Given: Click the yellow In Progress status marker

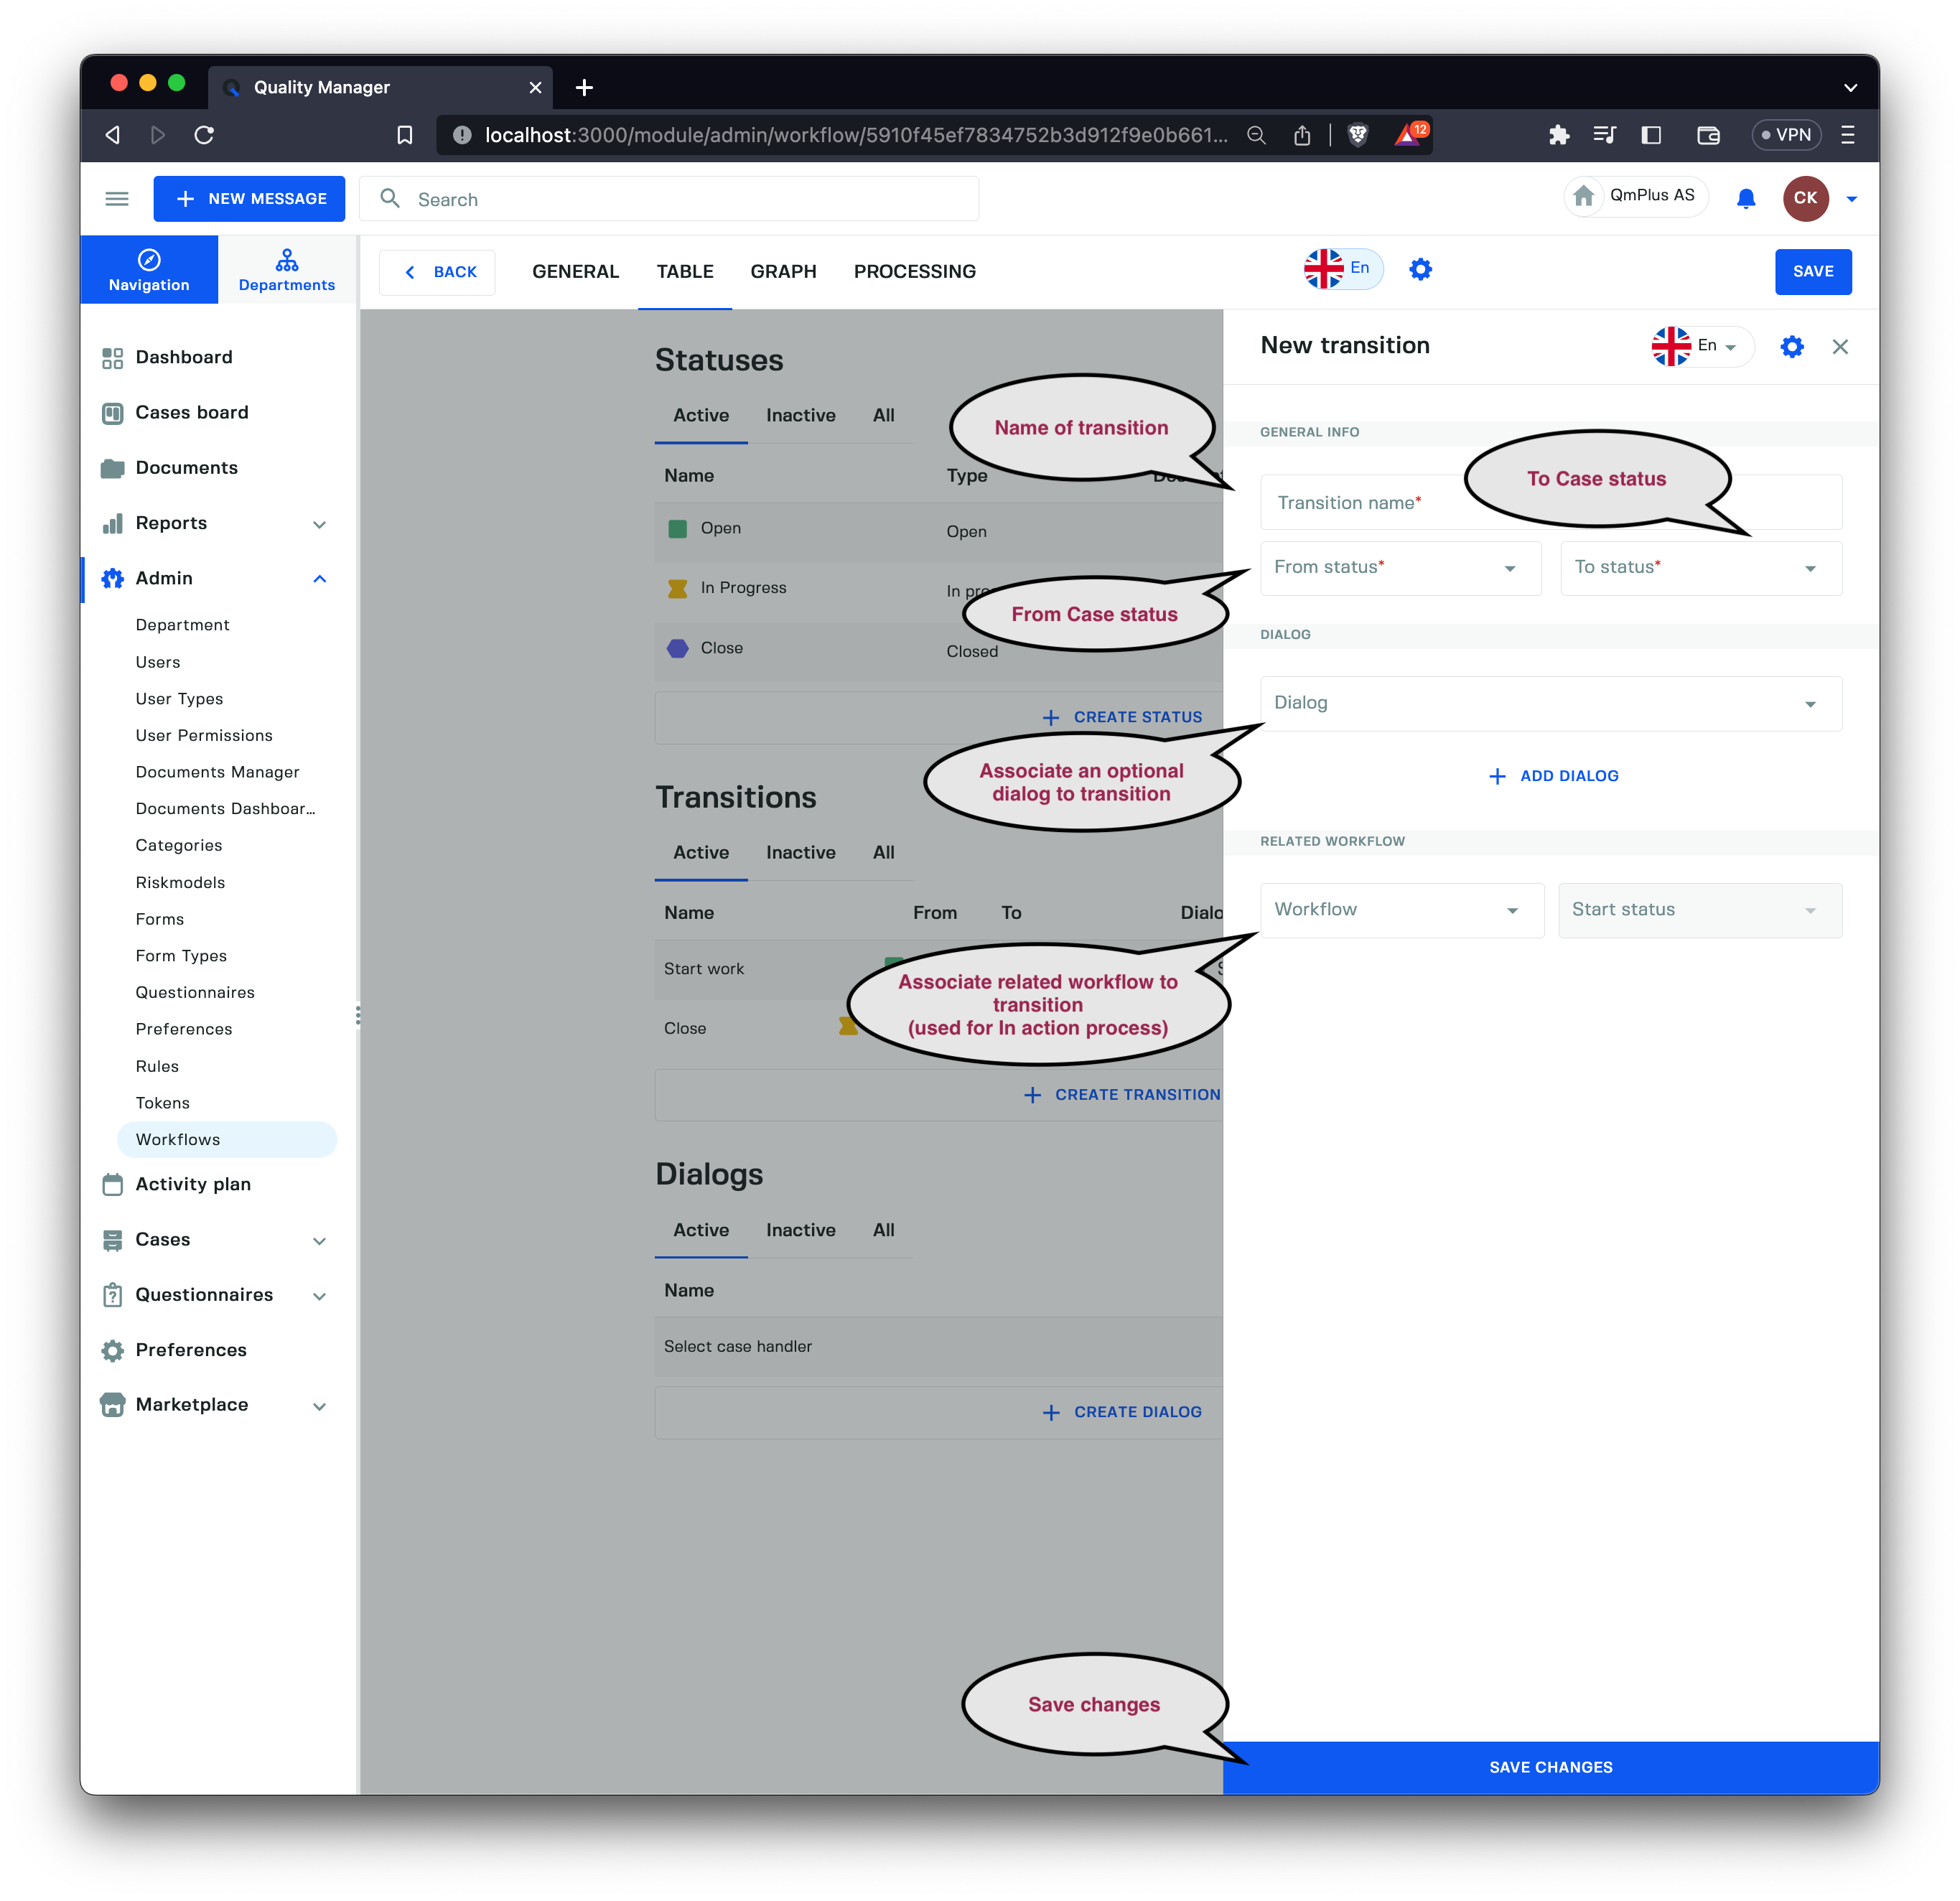Looking at the screenshot, I should (677, 588).
